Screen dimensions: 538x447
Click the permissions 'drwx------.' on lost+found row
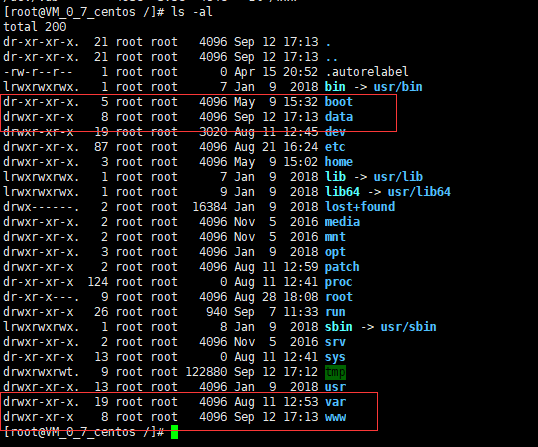tap(41, 207)
